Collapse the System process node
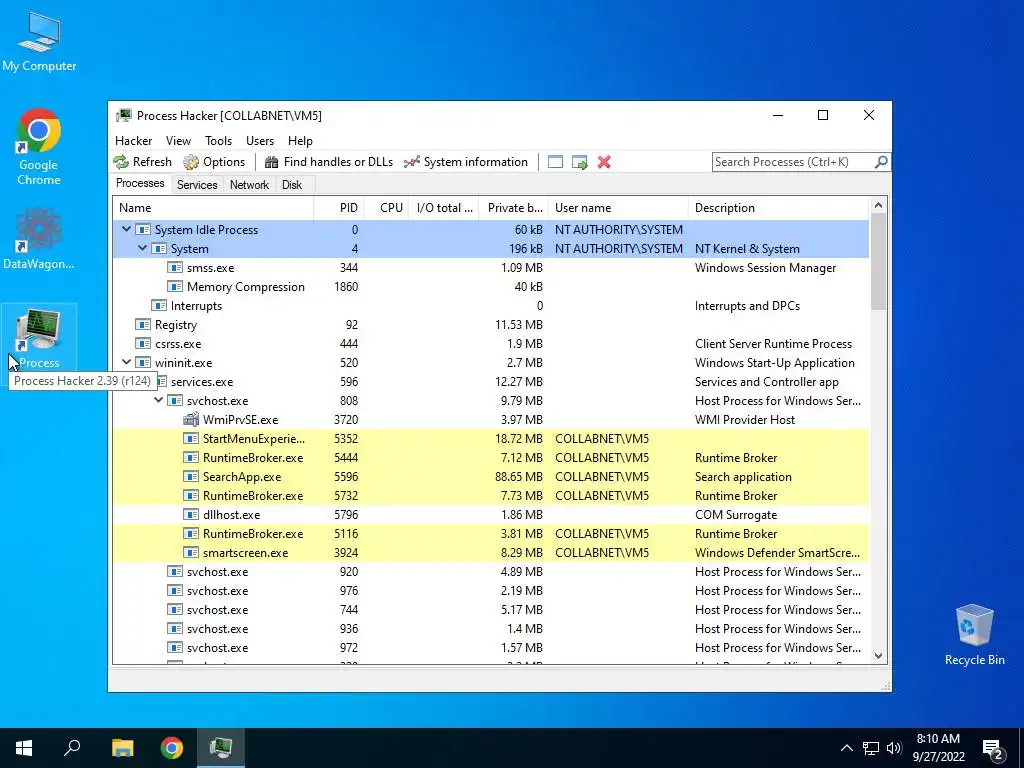The height and width of the screenshot is (768, 1024). click(142, 248)
